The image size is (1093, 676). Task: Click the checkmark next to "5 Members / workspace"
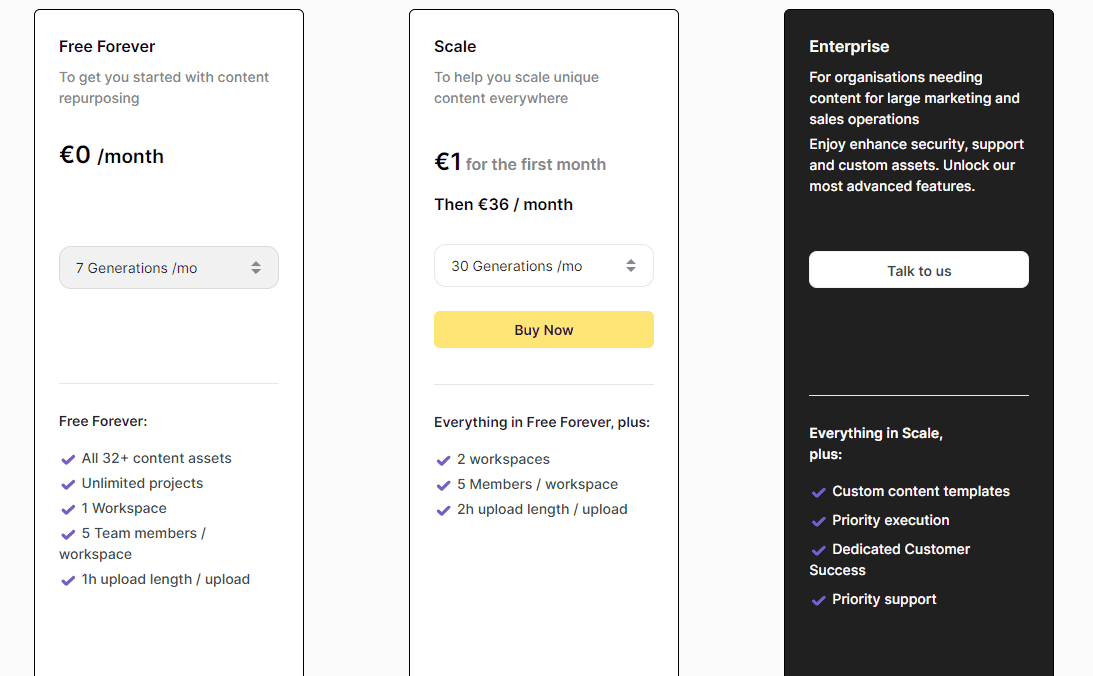click(x=443, y=484)
